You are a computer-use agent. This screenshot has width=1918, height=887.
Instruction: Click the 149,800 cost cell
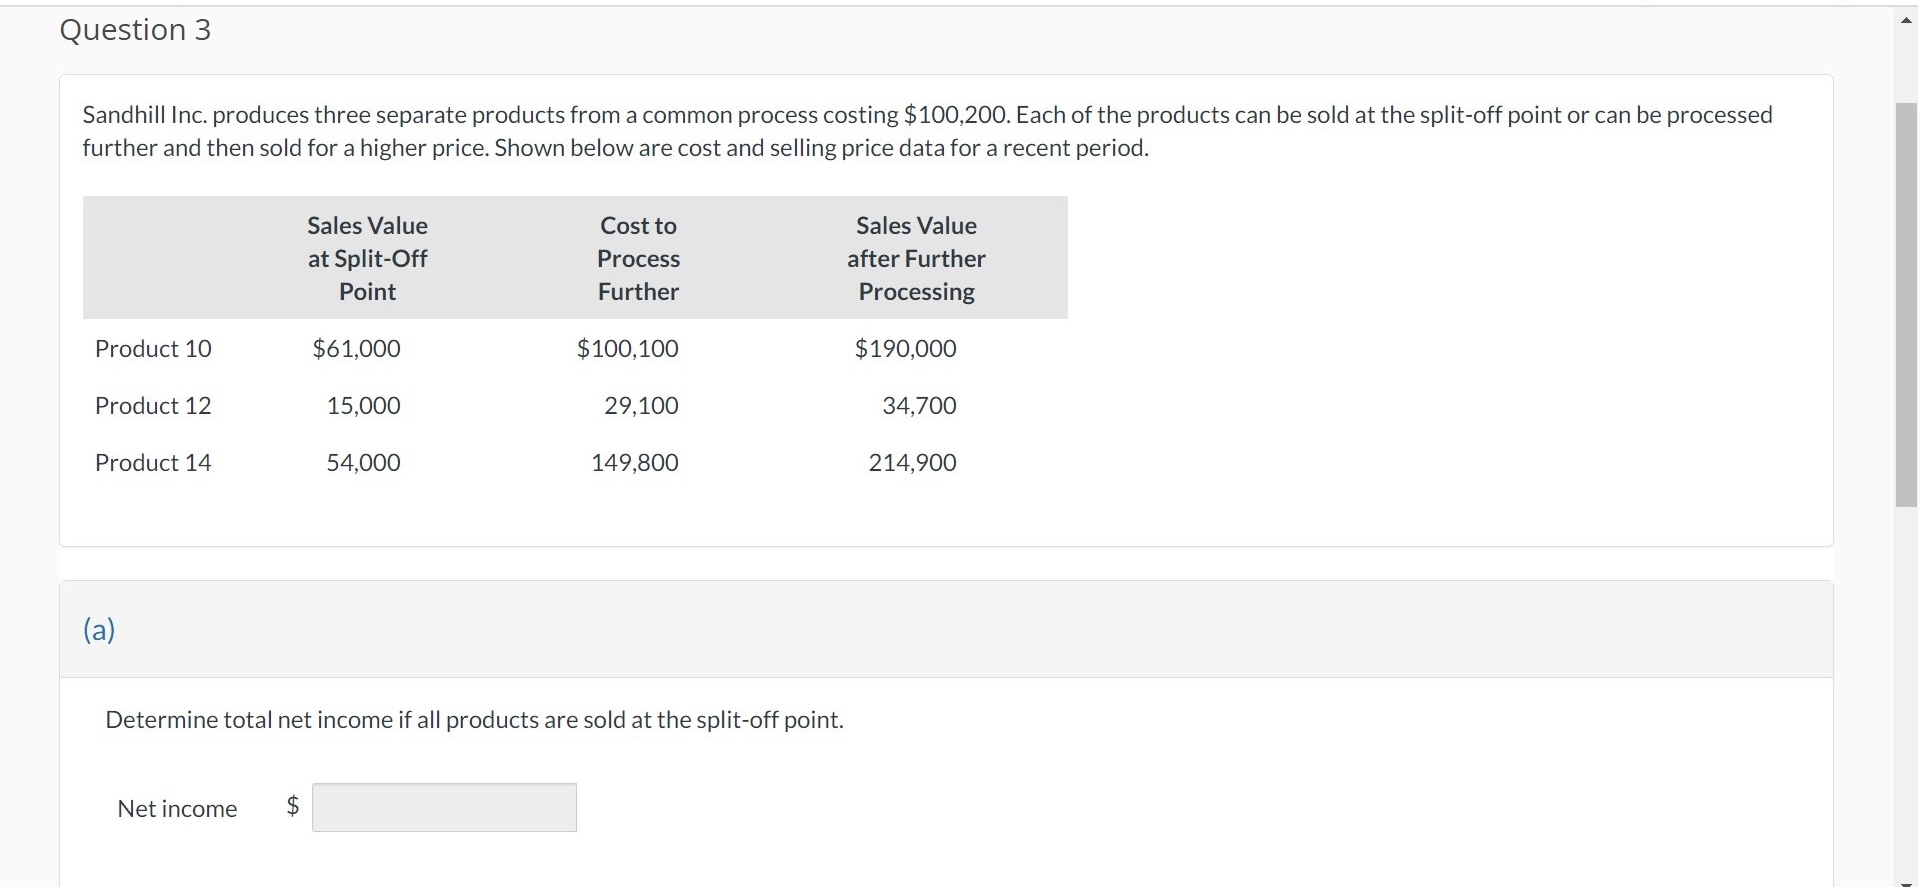coord(634,463)
